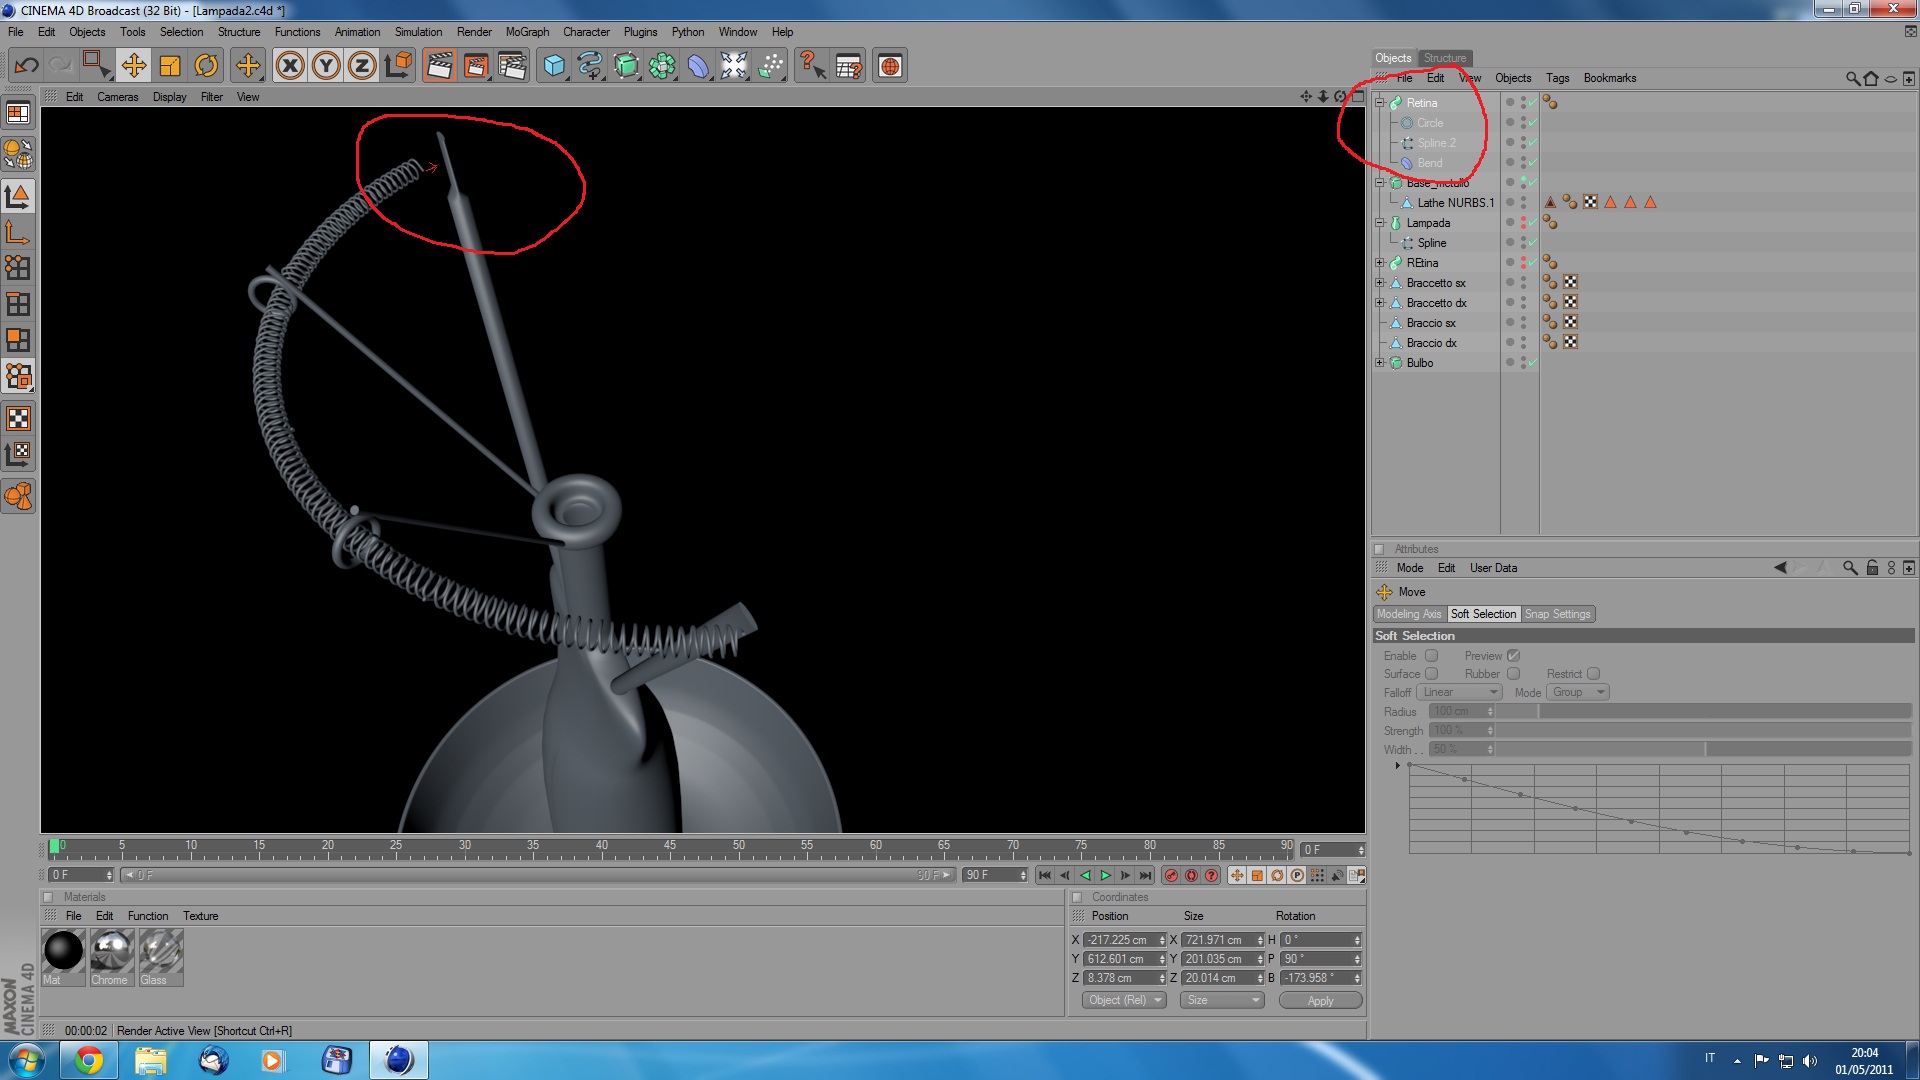Click the Apply button in Coordinates

[1320, 1000]
